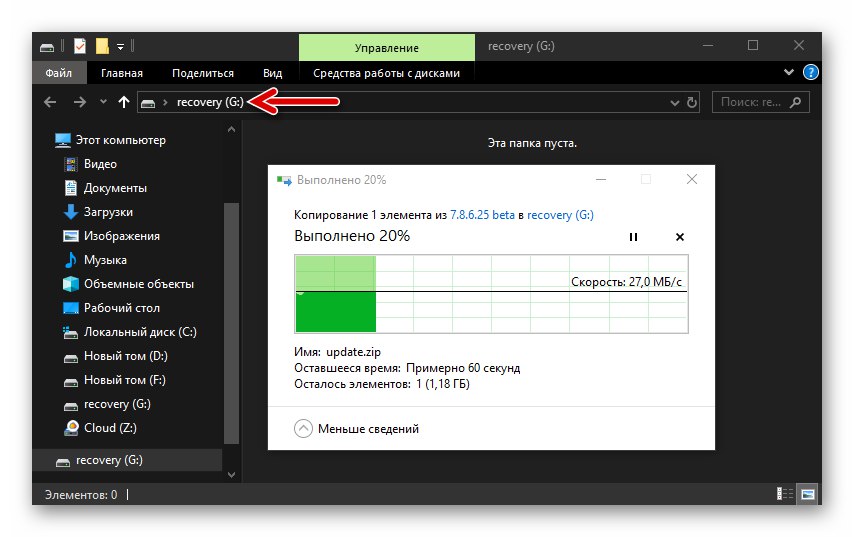Maximize the Explorer window
The height and width of the screenshot is (537, 854).
click(x=753, y=46)
